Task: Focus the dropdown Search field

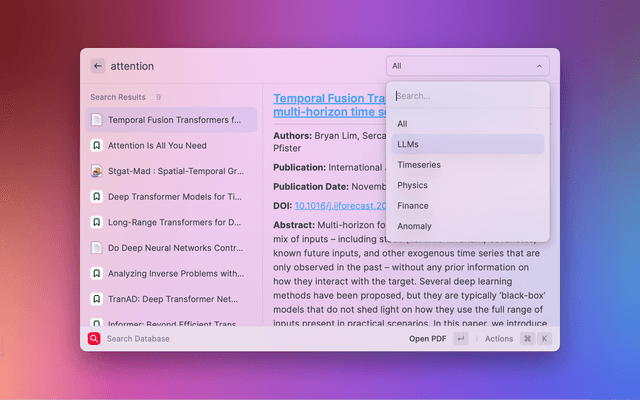Action: (467, 96)
